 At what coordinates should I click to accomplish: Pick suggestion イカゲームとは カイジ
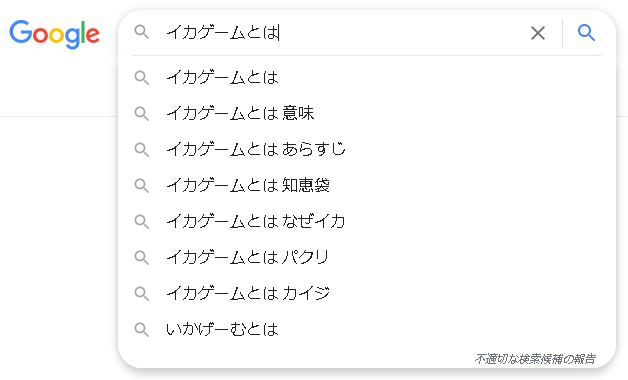pos(367,294)
